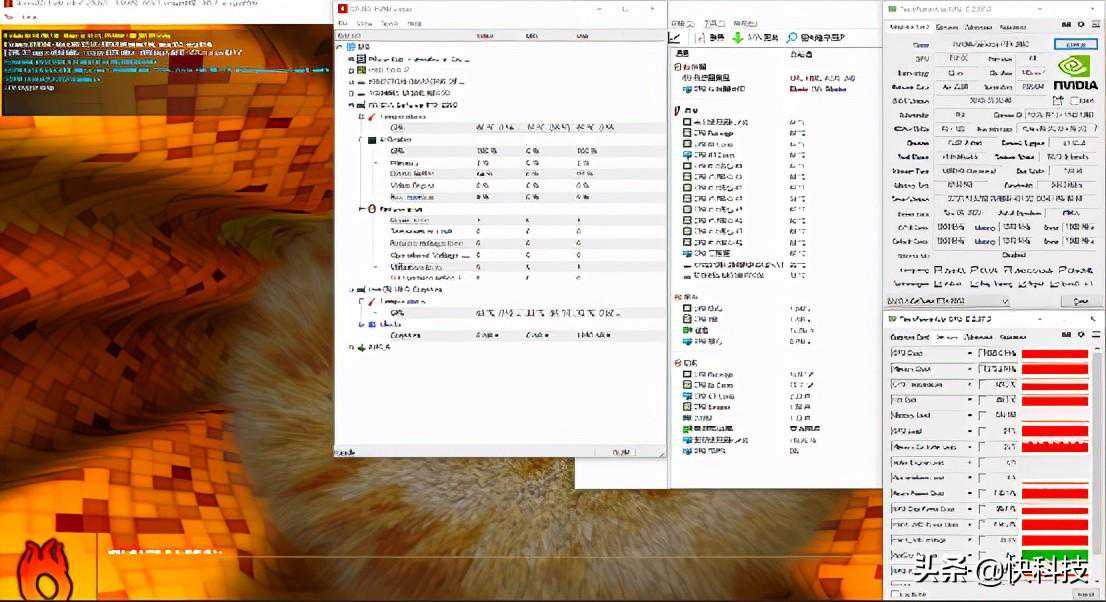Image resolution: width=1106 pixels, height=602 pixels.
Task: Click the Lookup button in GPU-Z
Action: 1075,44
